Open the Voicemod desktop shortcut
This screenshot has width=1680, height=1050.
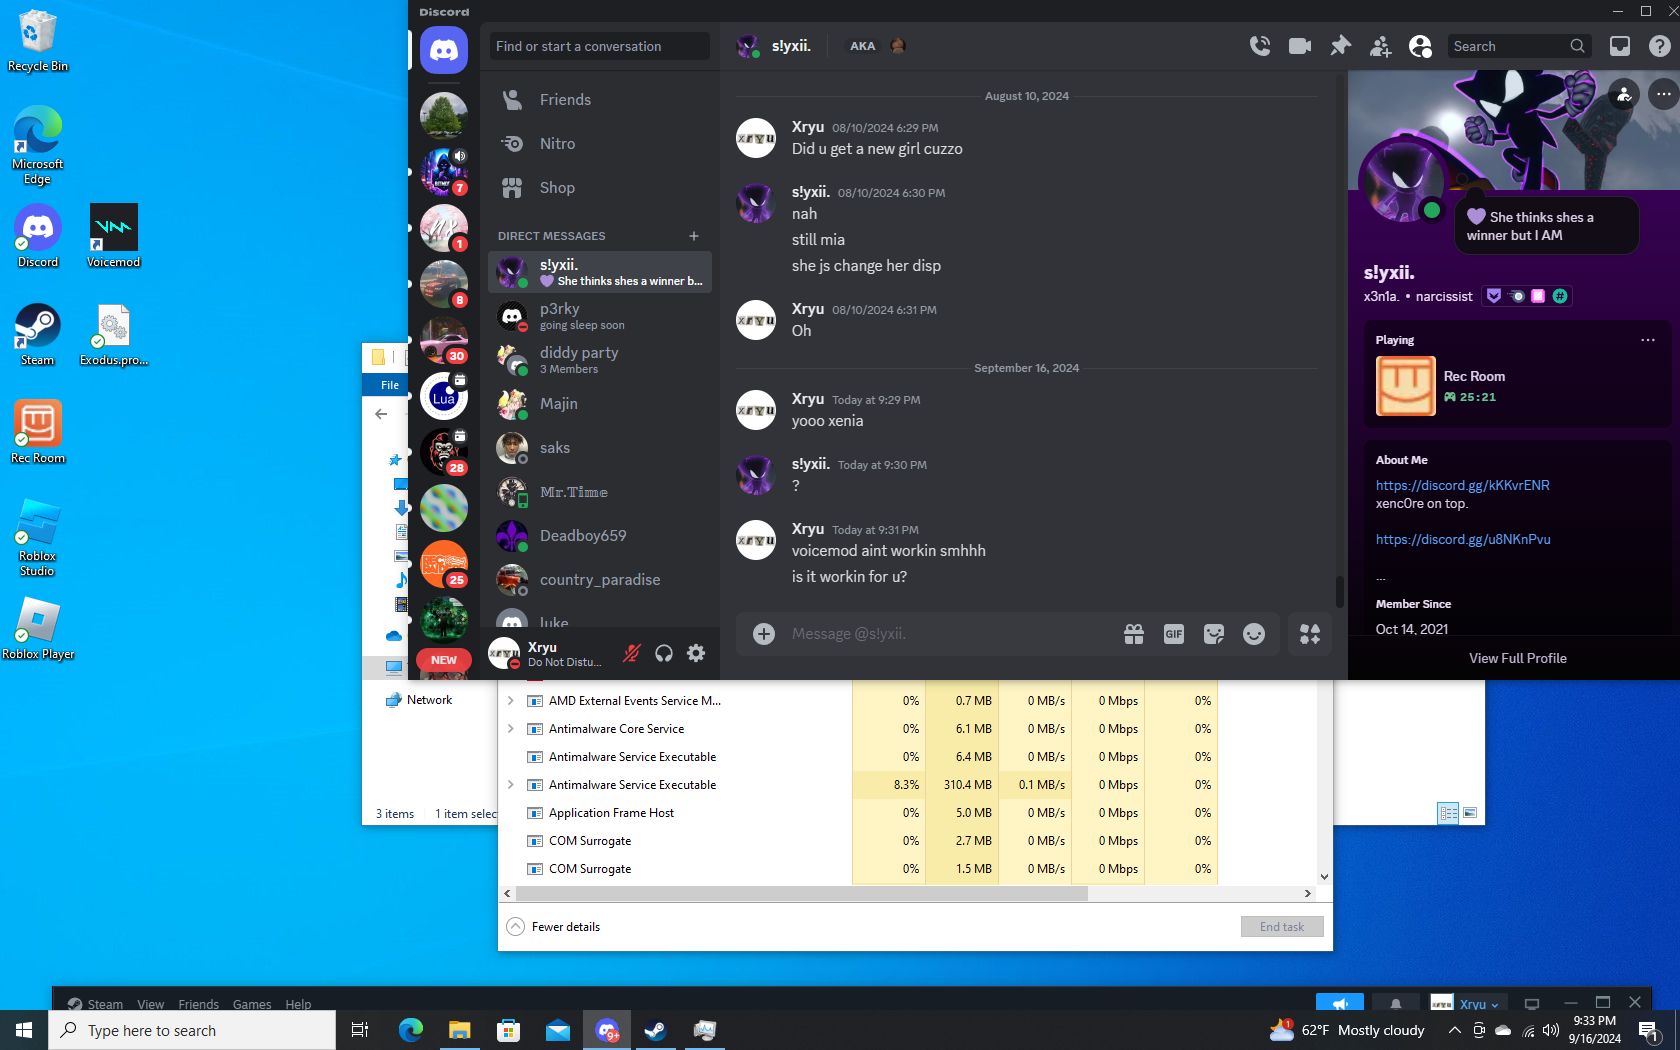coord(113,236)
